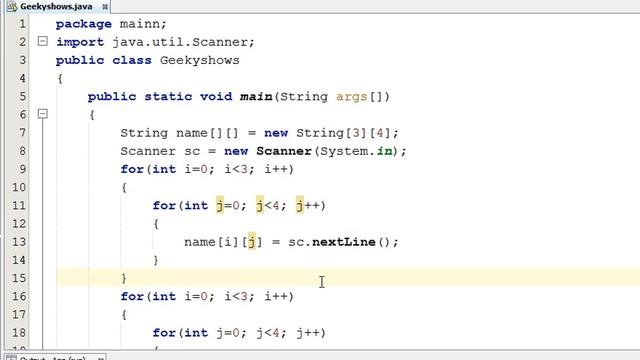Click the class name 'Geekyshows' on line 3
Screen dimensions: 640x360
click(x=200, y=60)
